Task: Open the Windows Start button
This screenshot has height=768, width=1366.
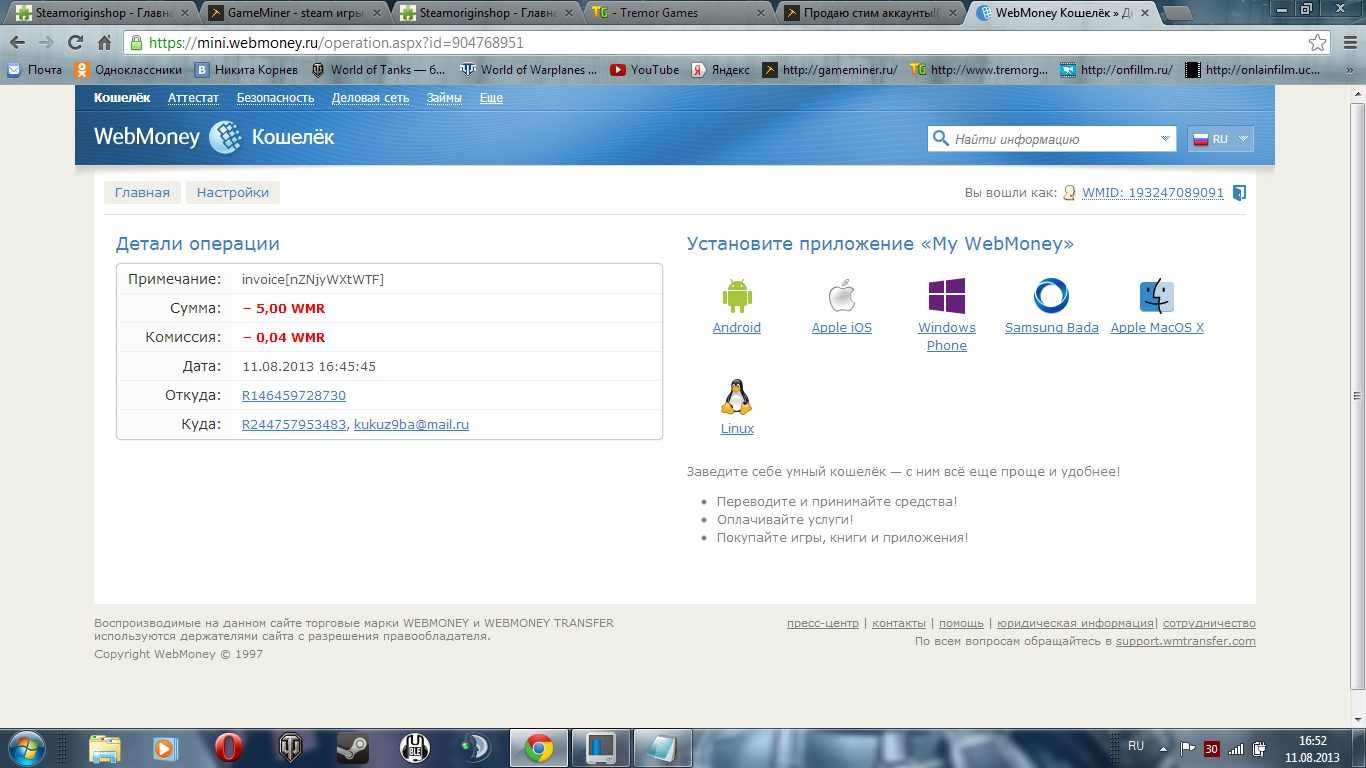Action: click(x=27, y=747)
